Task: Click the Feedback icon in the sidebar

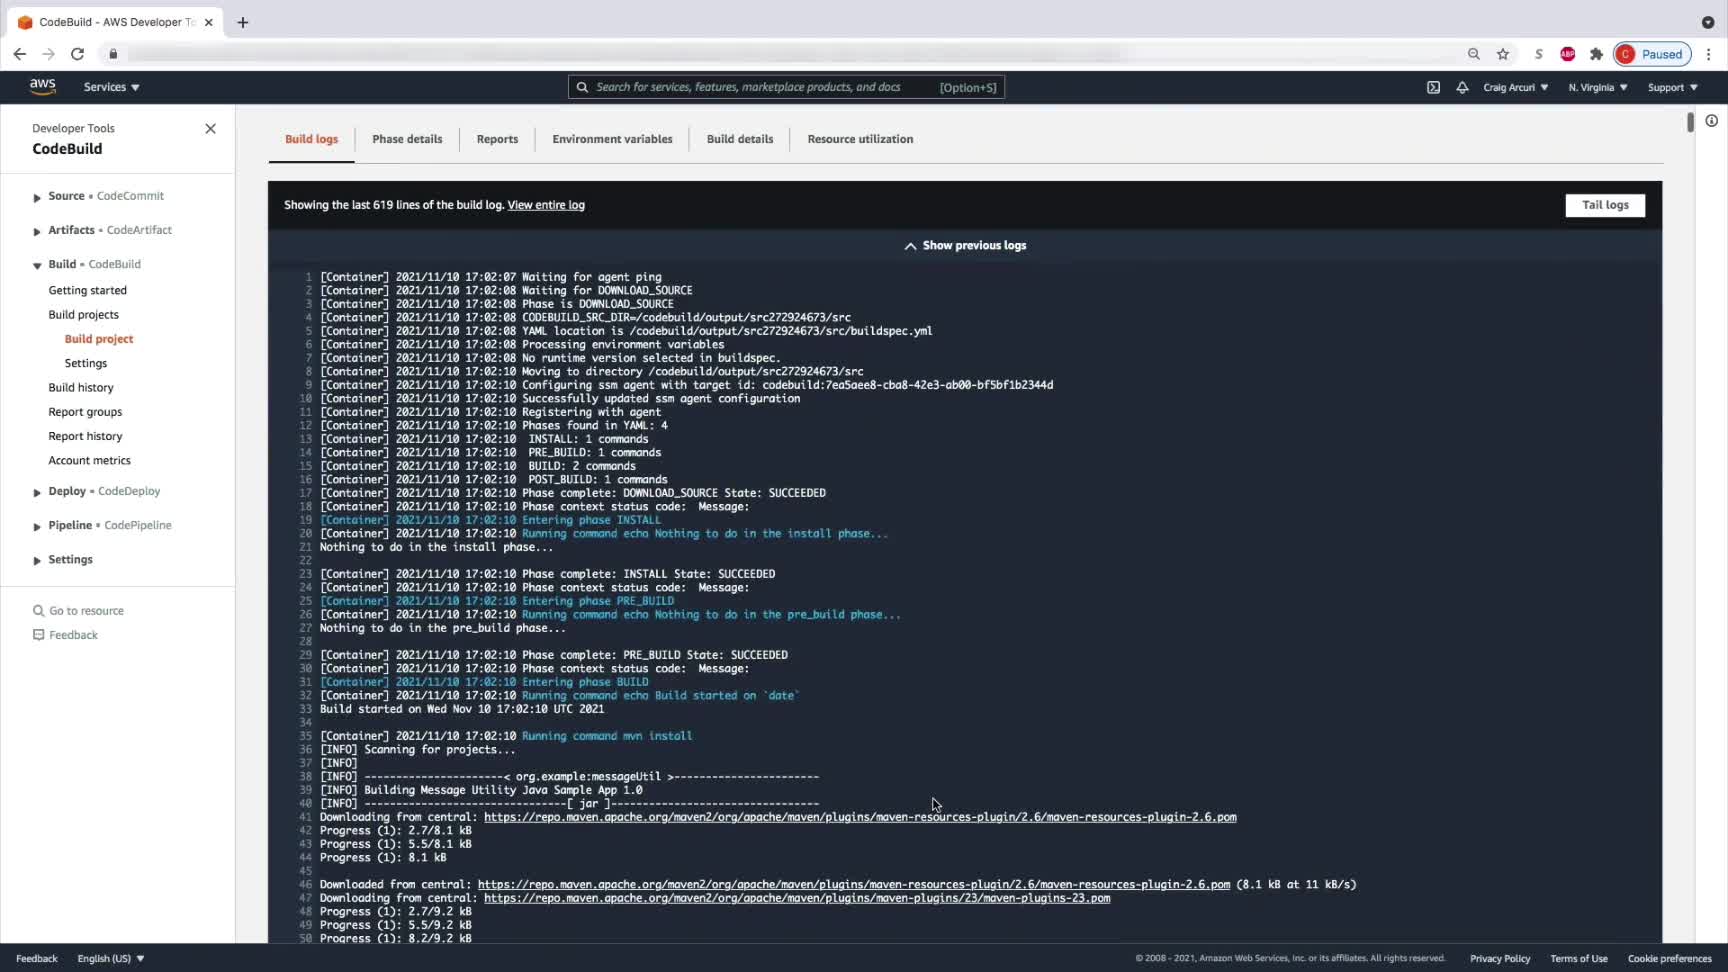Action: point(39,635)
